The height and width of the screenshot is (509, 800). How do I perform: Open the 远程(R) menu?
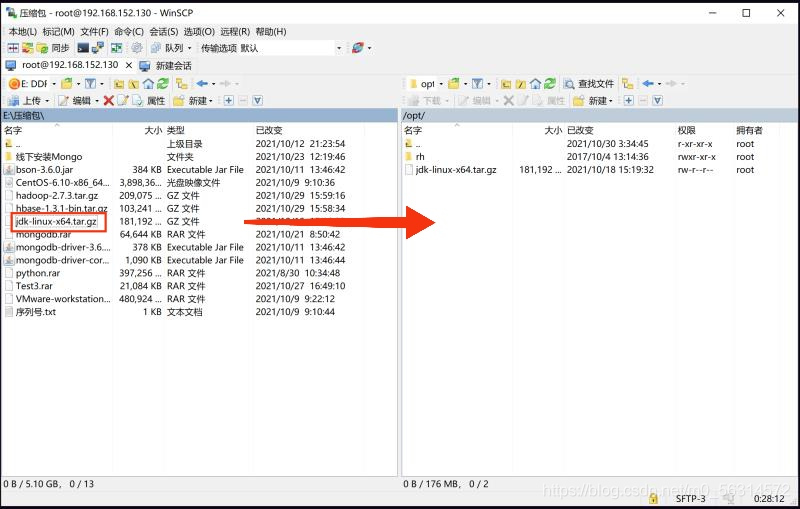click(235, 32)
